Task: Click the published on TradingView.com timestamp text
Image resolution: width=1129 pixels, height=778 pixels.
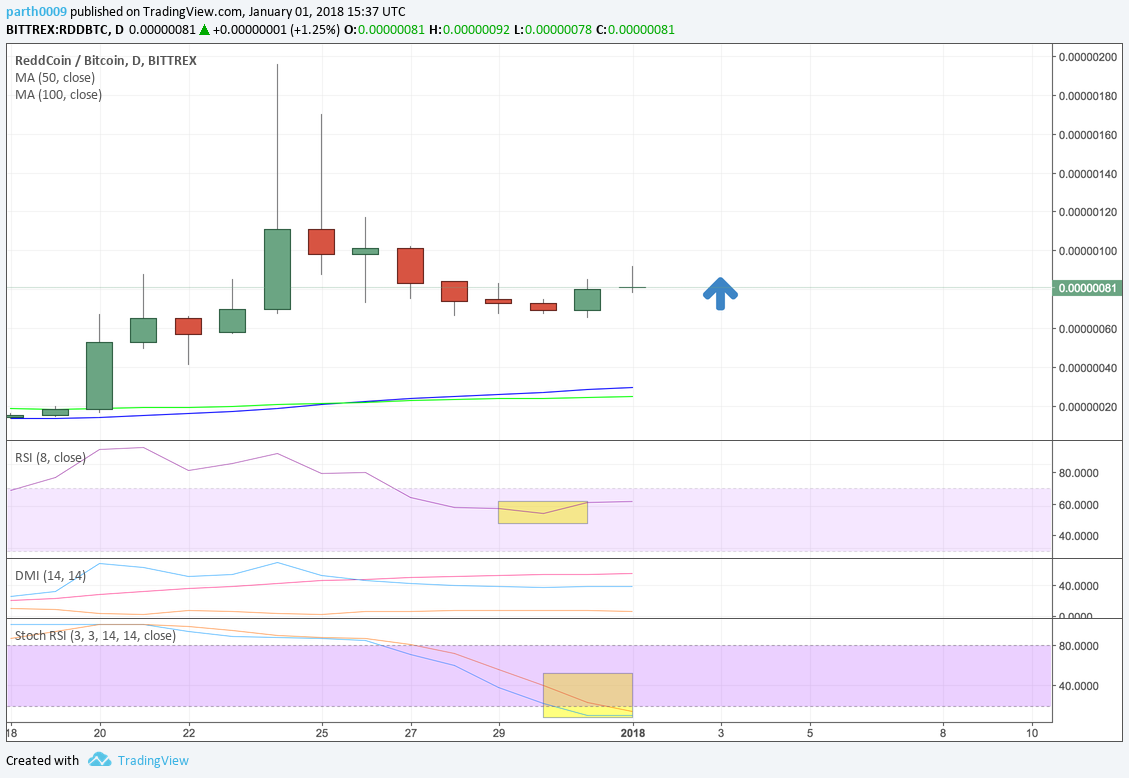Action: tap(238, 12)
